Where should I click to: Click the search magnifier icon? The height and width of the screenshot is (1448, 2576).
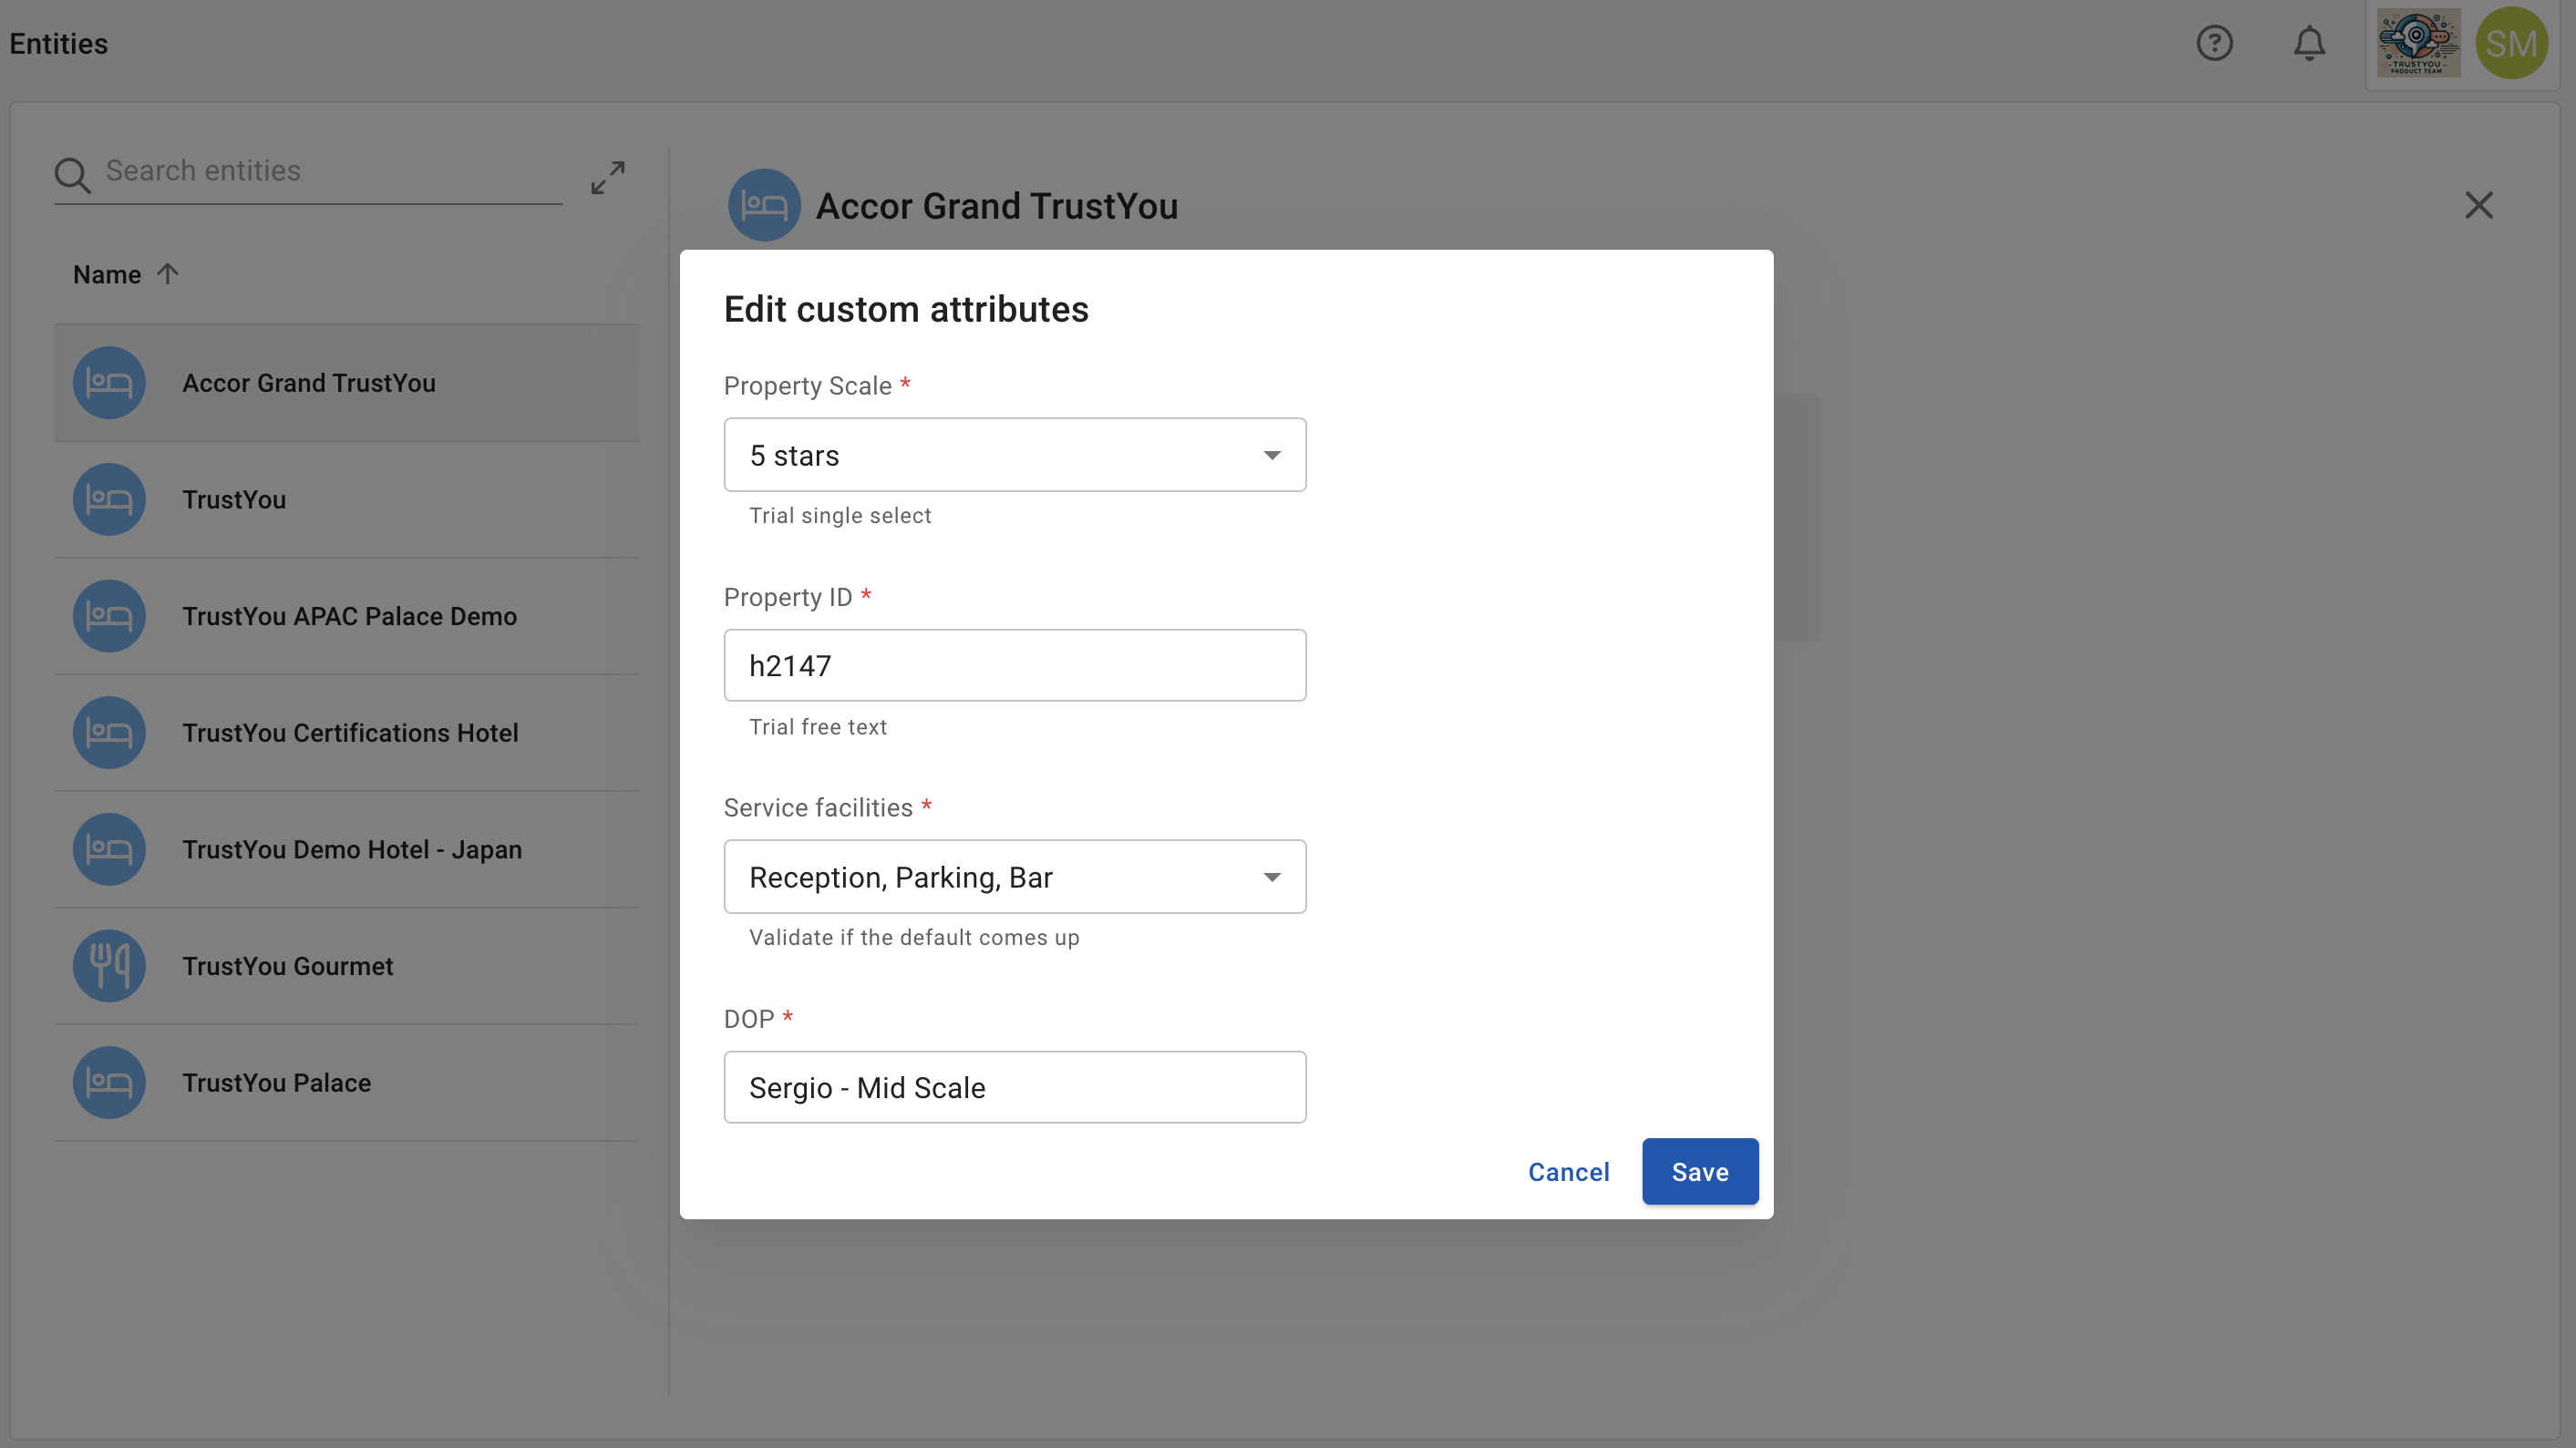(x=72, y=175)
